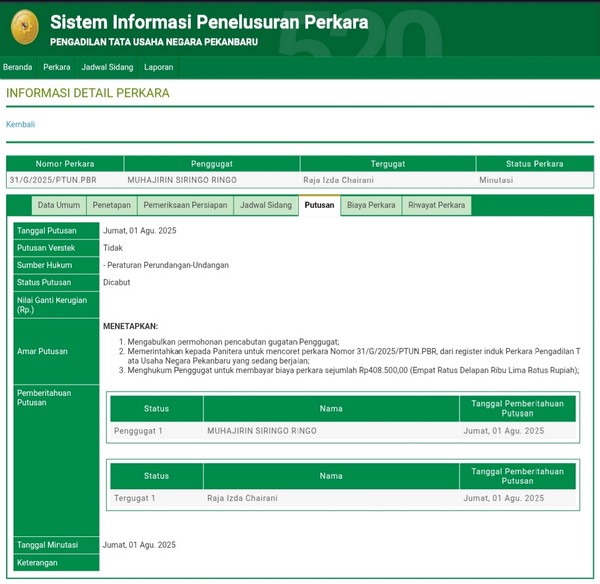Click Raja Izda Chairani in Tergugat 1 row

242,497
